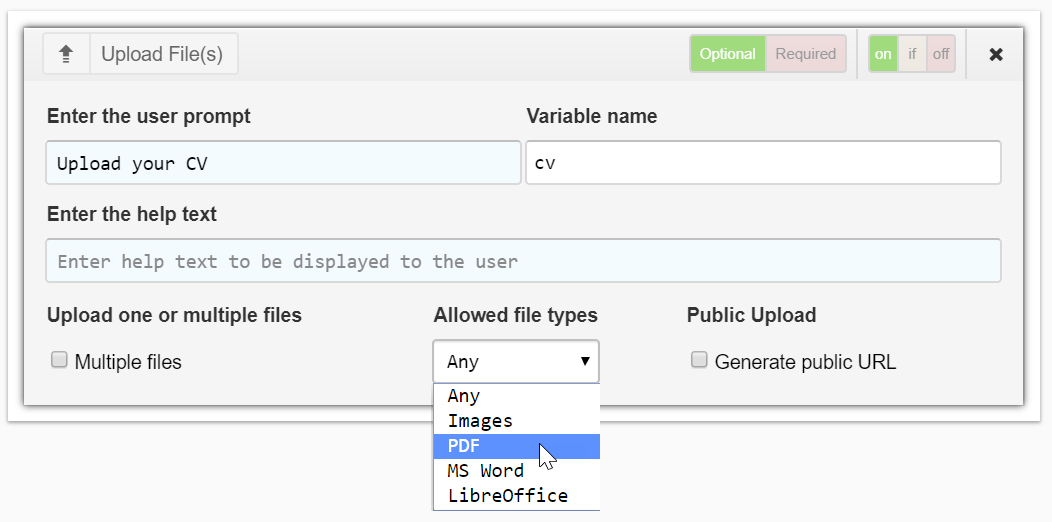Focus the help text input box
Screen dimensions: 1052x522
pos(523,261)
